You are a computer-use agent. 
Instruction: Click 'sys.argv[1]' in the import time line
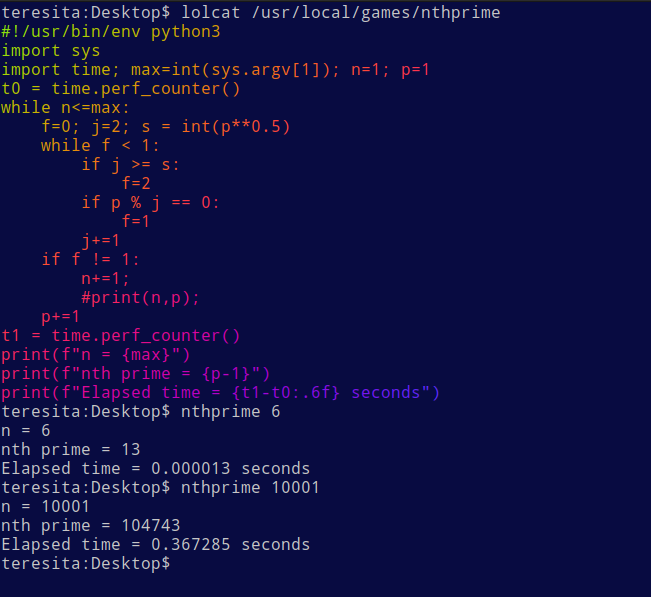[266, 70]
